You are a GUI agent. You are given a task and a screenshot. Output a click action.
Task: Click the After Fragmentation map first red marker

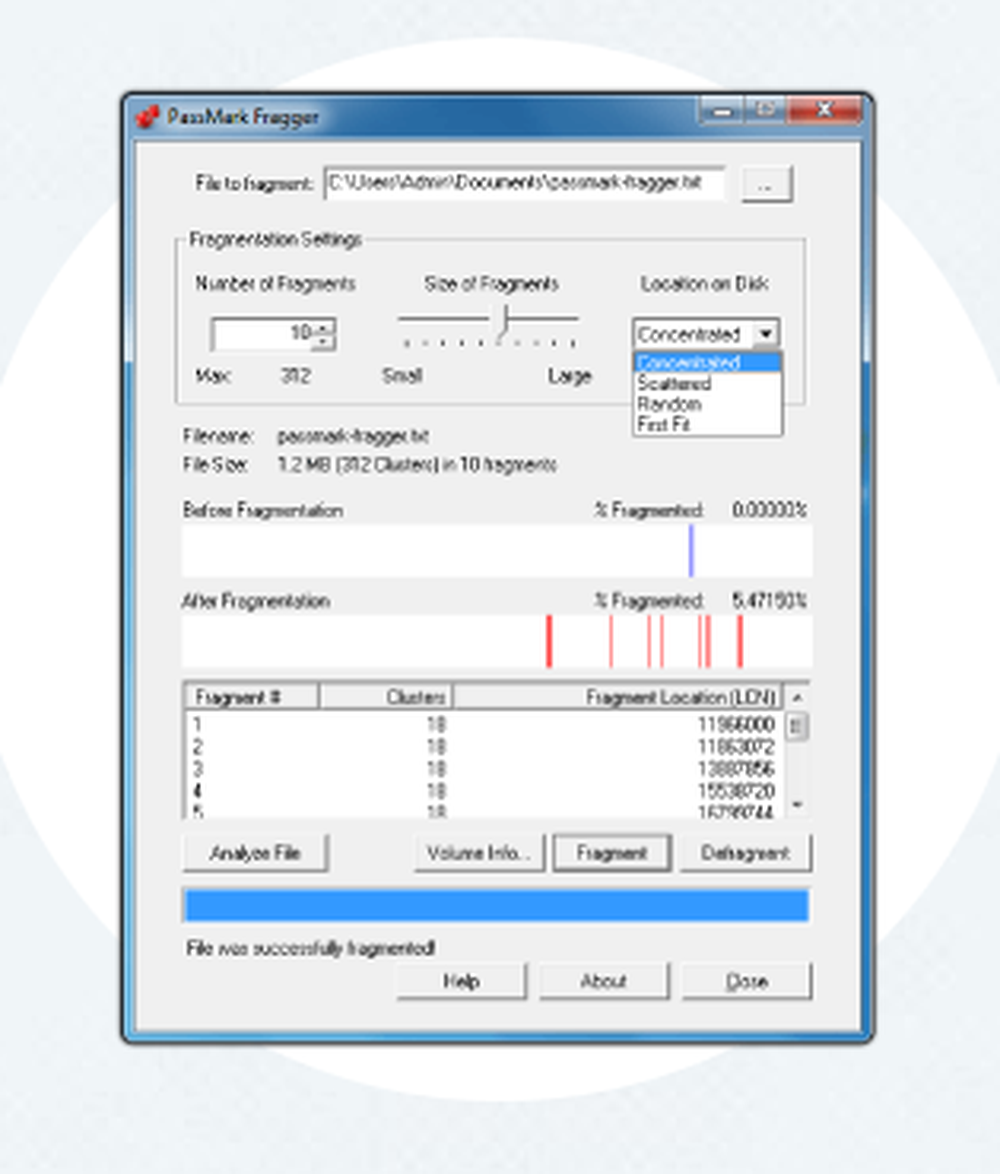[549, 641]
